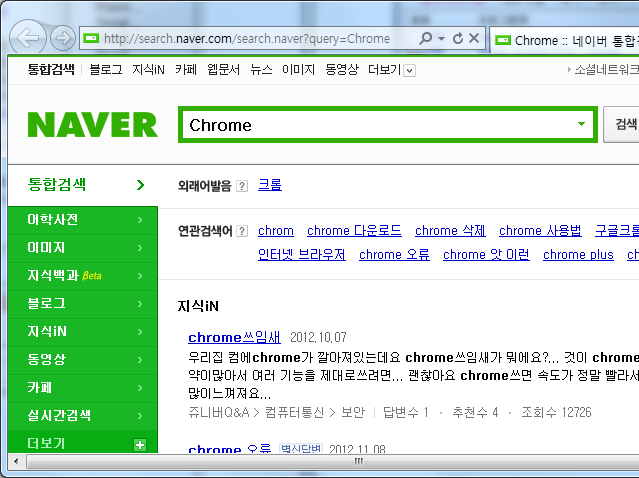Open 실시간검색 in the left sidebar
The height and width of the screenshot is (478, 639).
[83, 416]
